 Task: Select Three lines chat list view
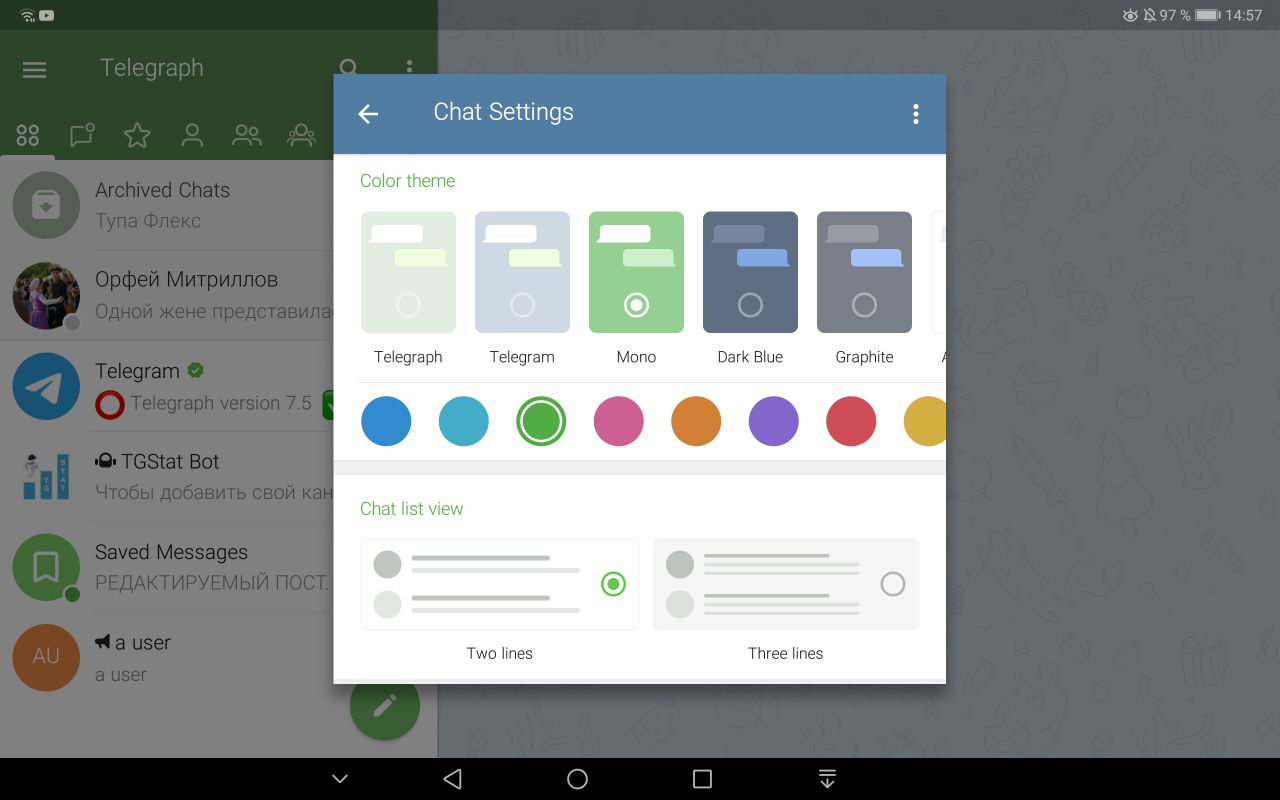pyautogui.click(x=786, y=584)
